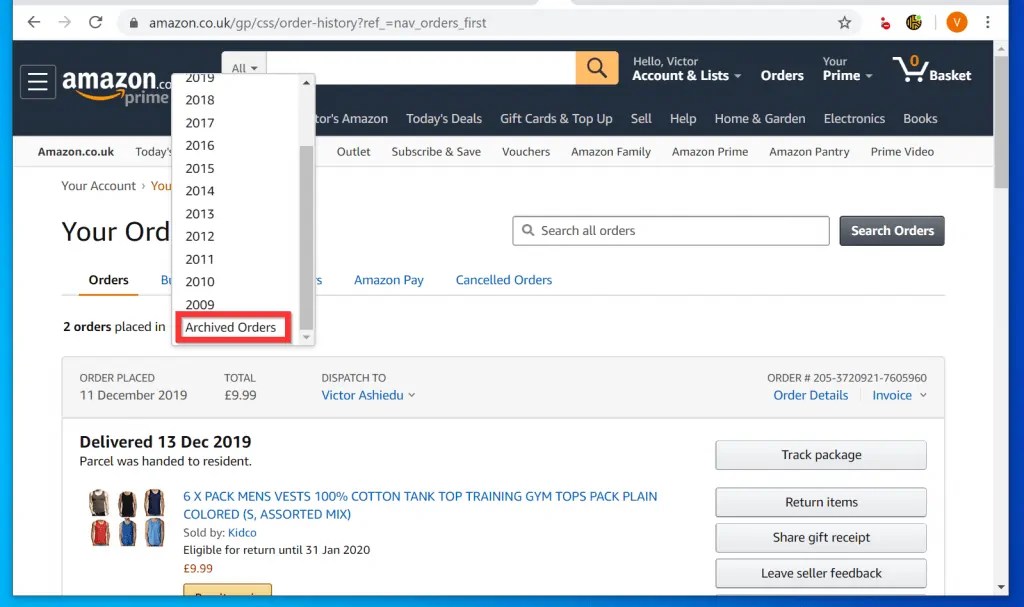Click dropdown list scroll up arrow
1024x607 pixels.
[x=306, y=82]
